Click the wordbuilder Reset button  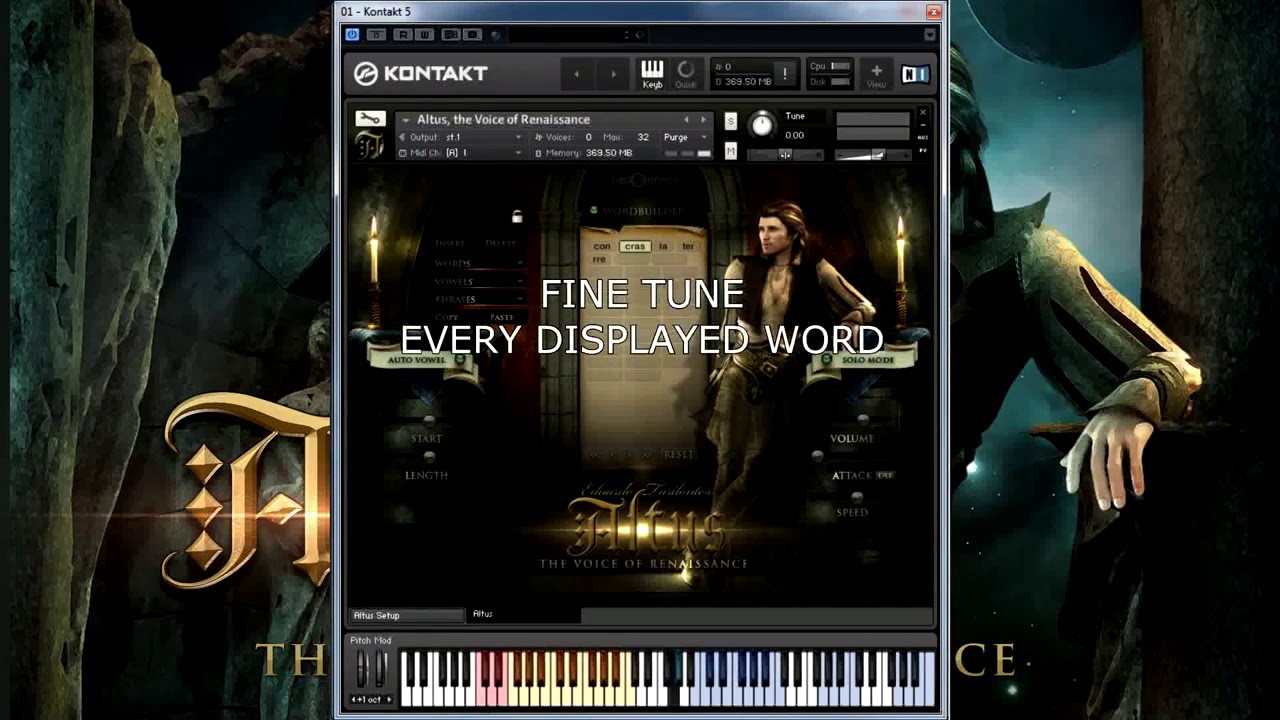click(x=678, y=455)
